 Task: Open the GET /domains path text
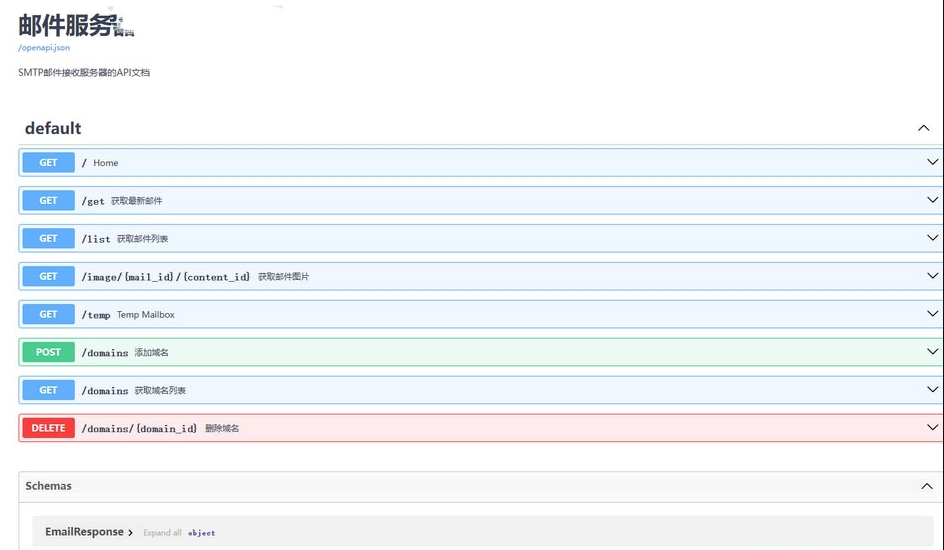[105, 391]
